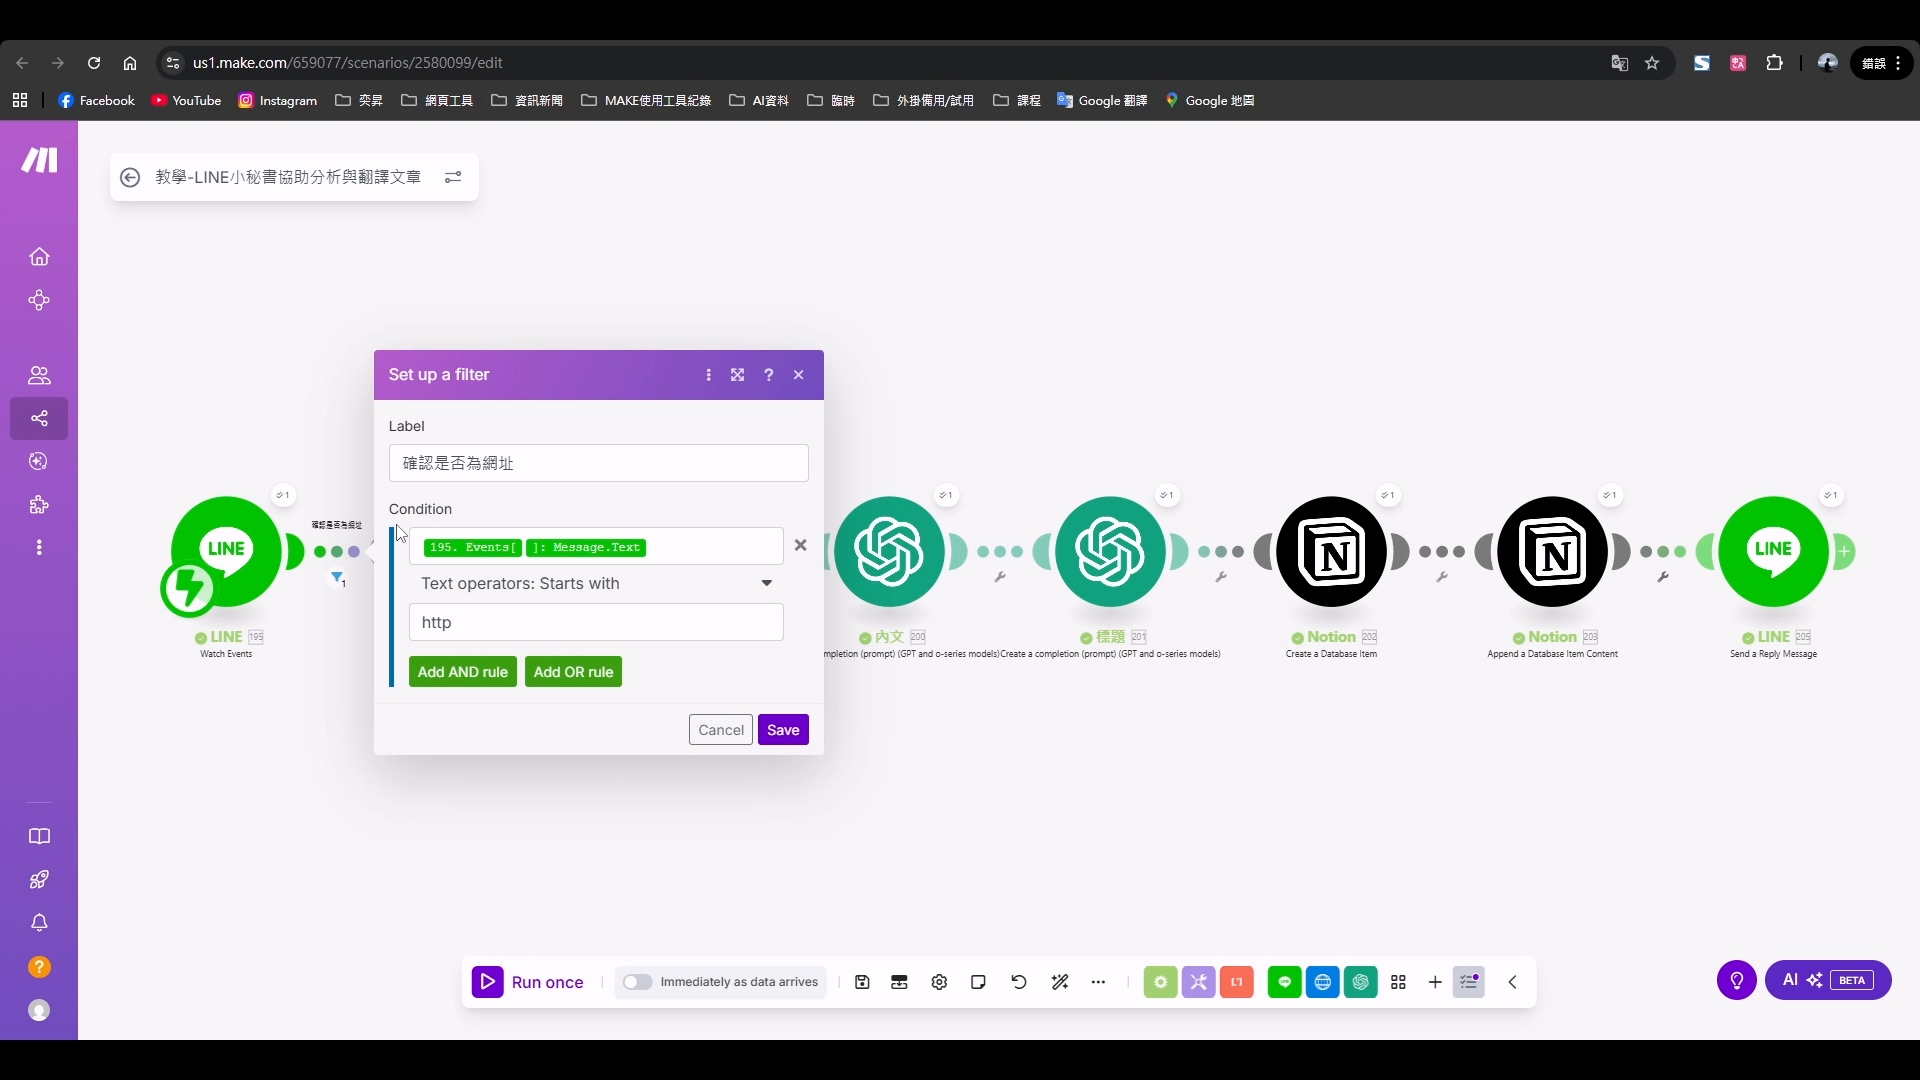Open Scenarios share icon in sidebar
The width and height of the screenshot is (1920, 1080).
(x=39, y=418)
